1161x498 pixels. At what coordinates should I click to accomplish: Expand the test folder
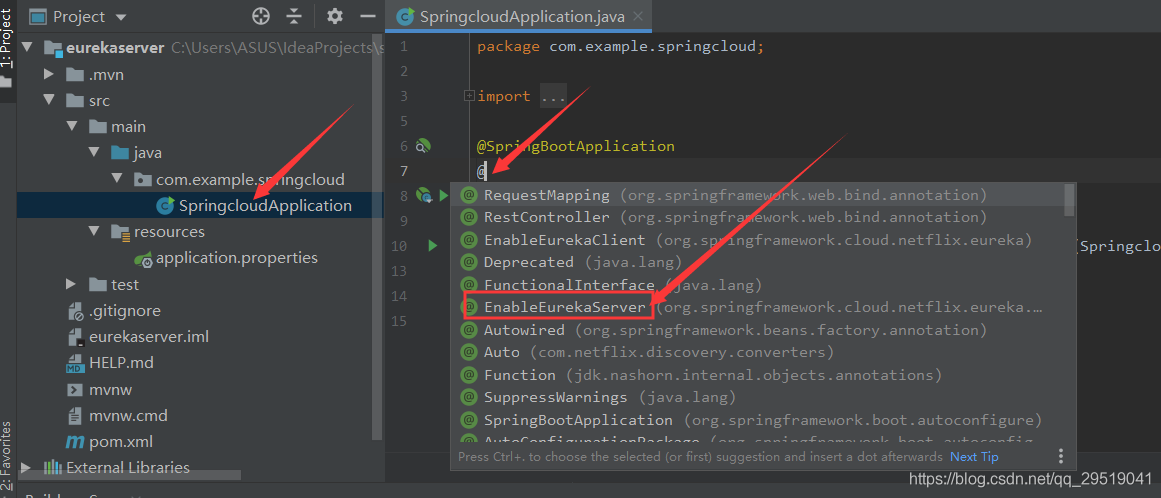pos(71,284)
